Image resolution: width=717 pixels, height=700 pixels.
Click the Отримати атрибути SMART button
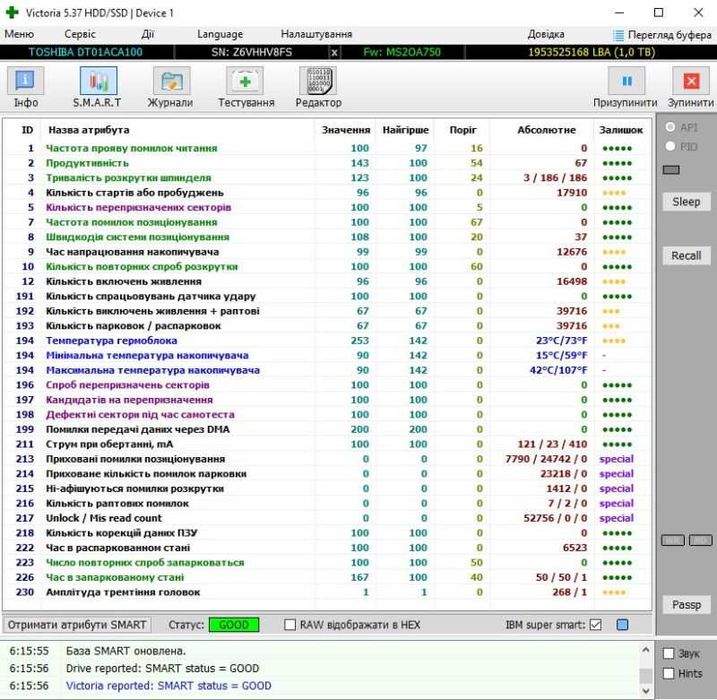coord(77,625)
